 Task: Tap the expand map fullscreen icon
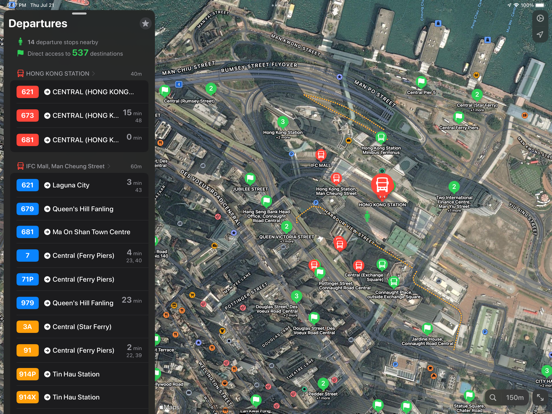click(x=540, y=397)
